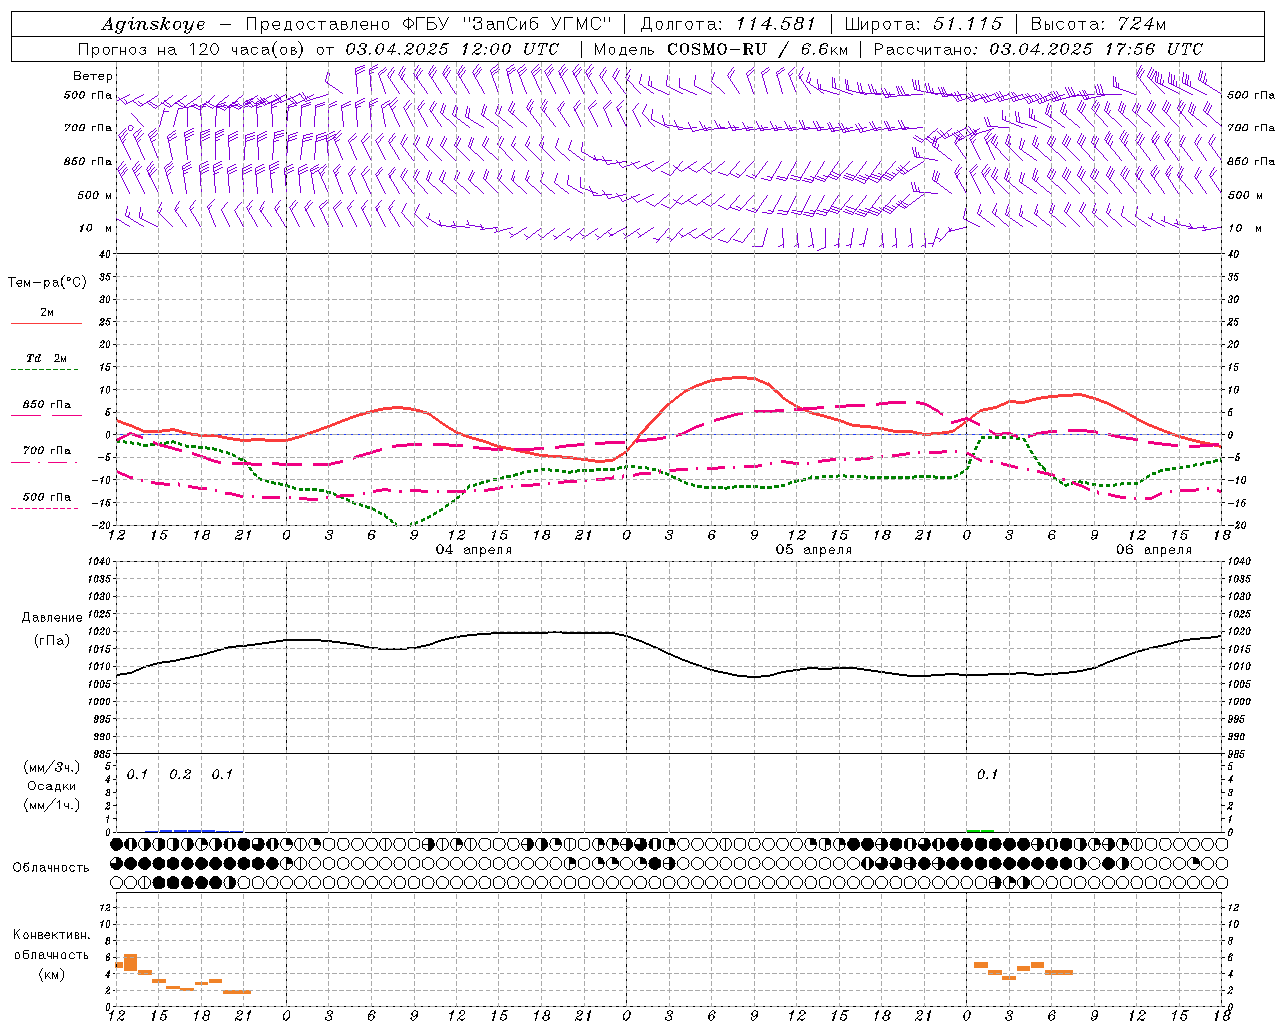
Task: Click the "Ветер" wind panel label
Action: pos(93,76)
